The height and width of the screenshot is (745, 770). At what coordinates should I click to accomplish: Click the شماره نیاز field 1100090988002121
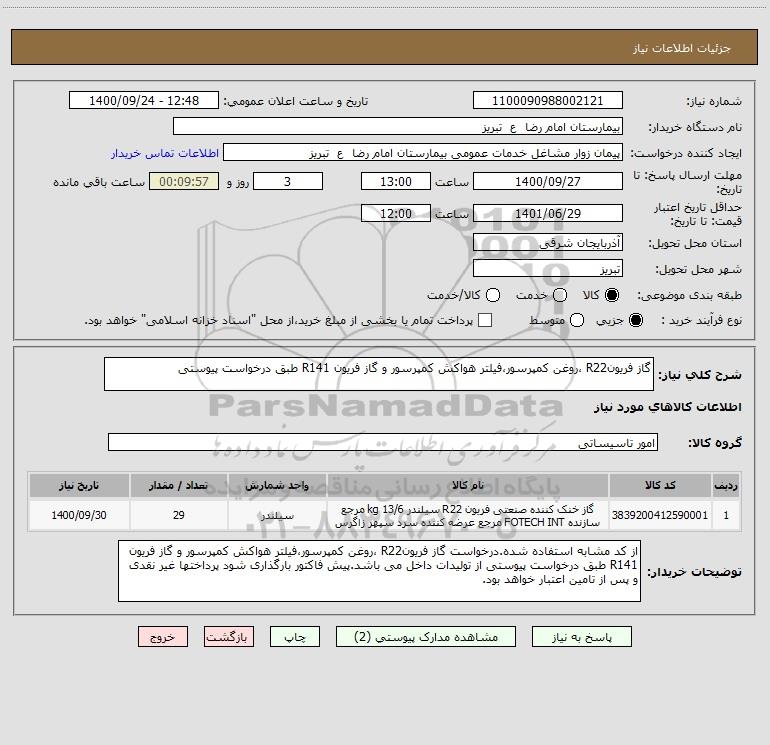pos(548,101)
